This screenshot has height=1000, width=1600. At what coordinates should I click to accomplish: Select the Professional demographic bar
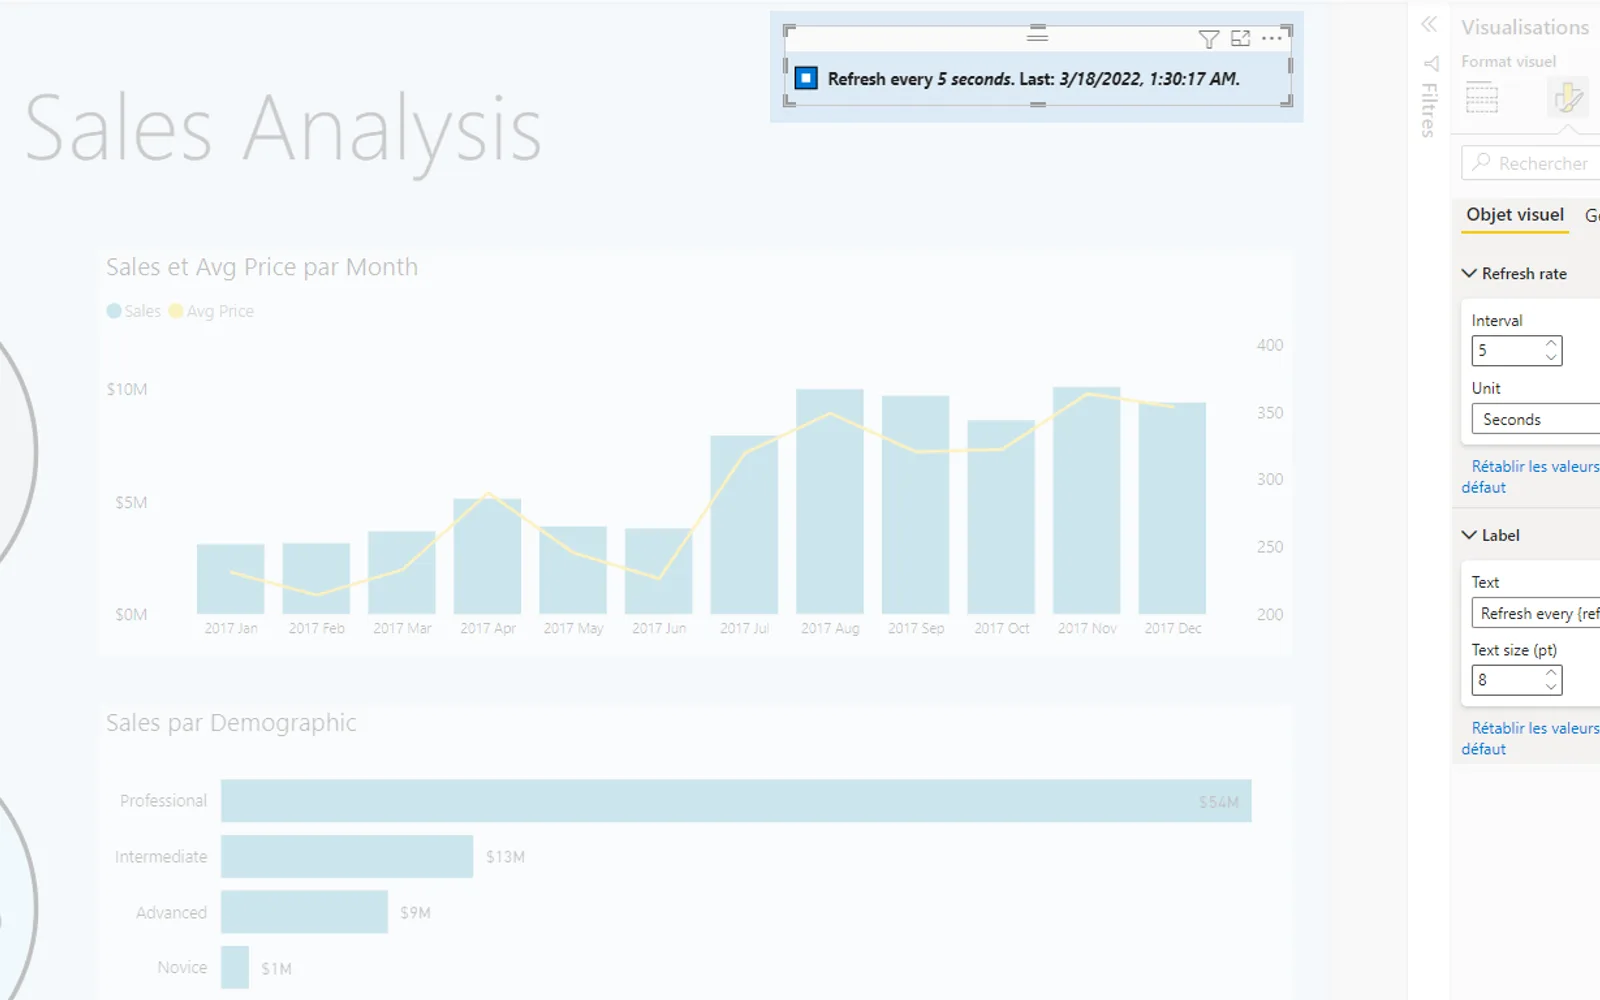point(736,801)
